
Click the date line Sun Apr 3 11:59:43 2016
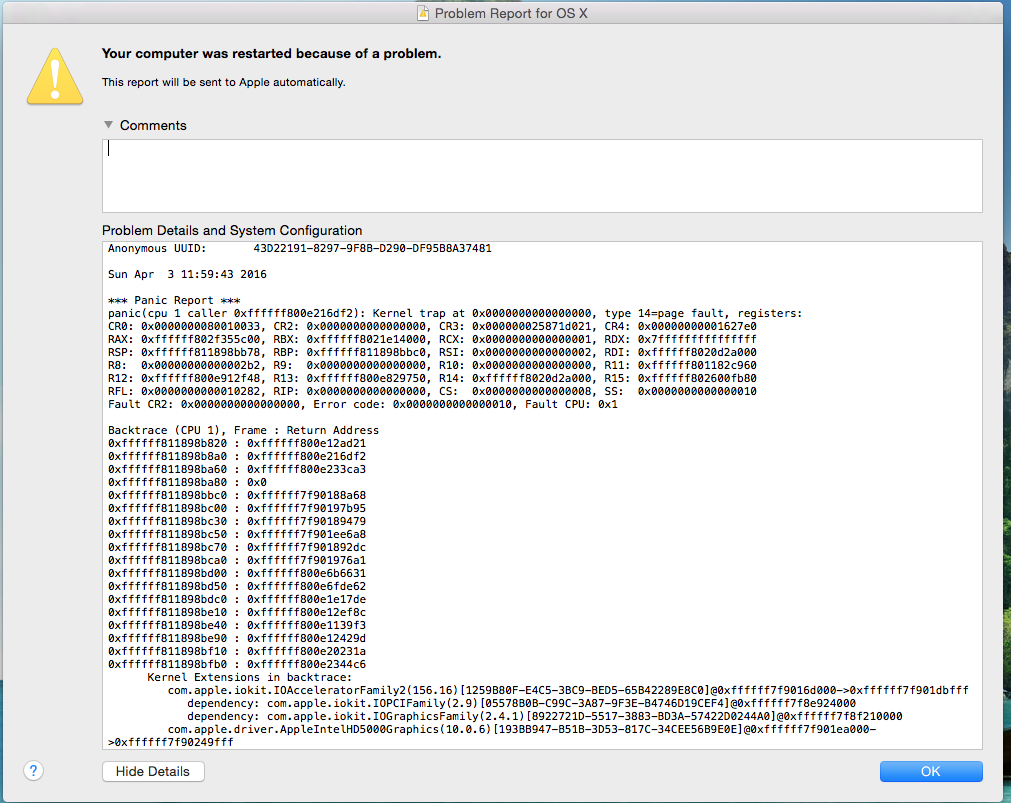pyautogui.click(x=187, y=274)
